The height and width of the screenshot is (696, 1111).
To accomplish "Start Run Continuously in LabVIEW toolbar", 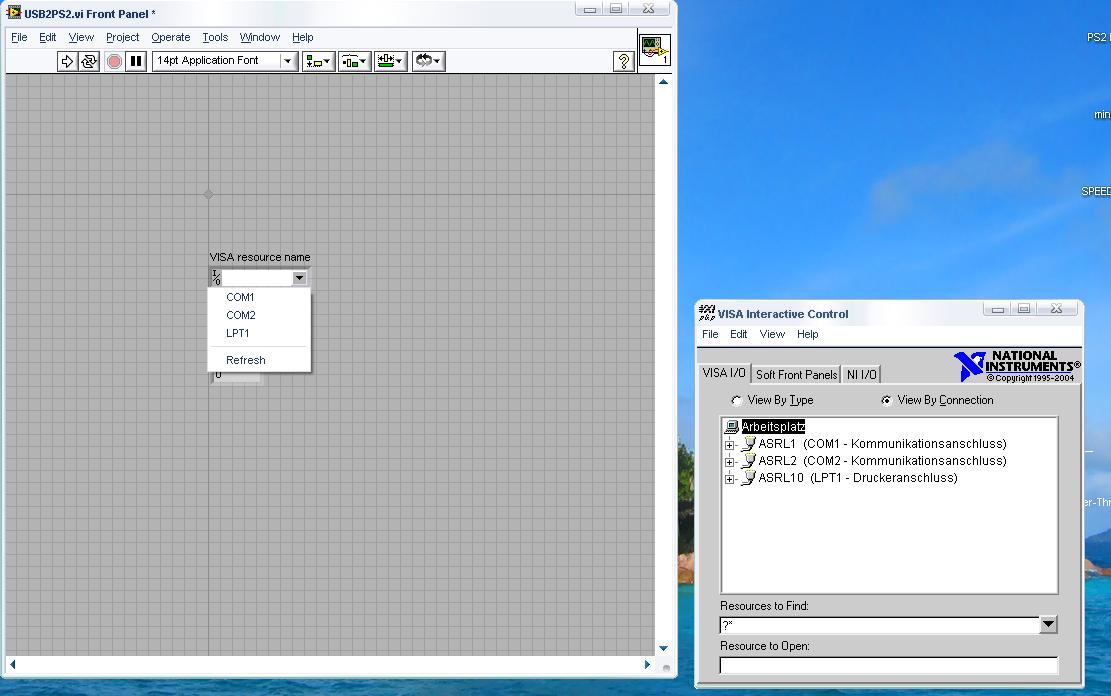I will 89,61.
